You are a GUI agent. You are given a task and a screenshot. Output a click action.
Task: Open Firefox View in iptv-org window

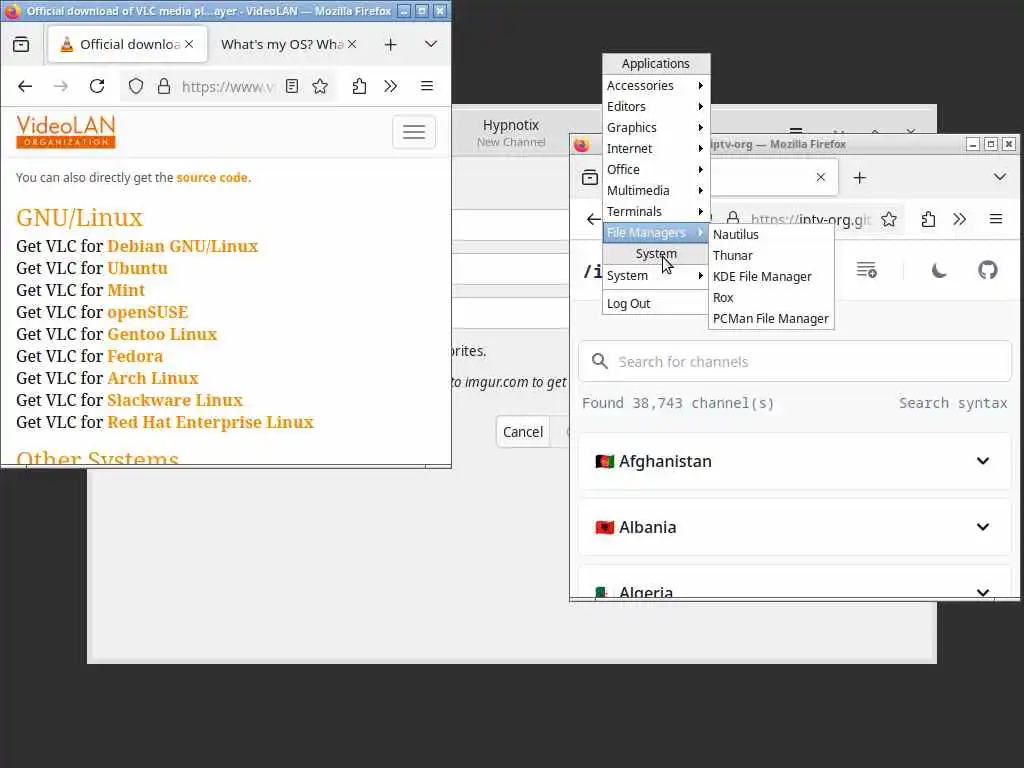[590, 178]
